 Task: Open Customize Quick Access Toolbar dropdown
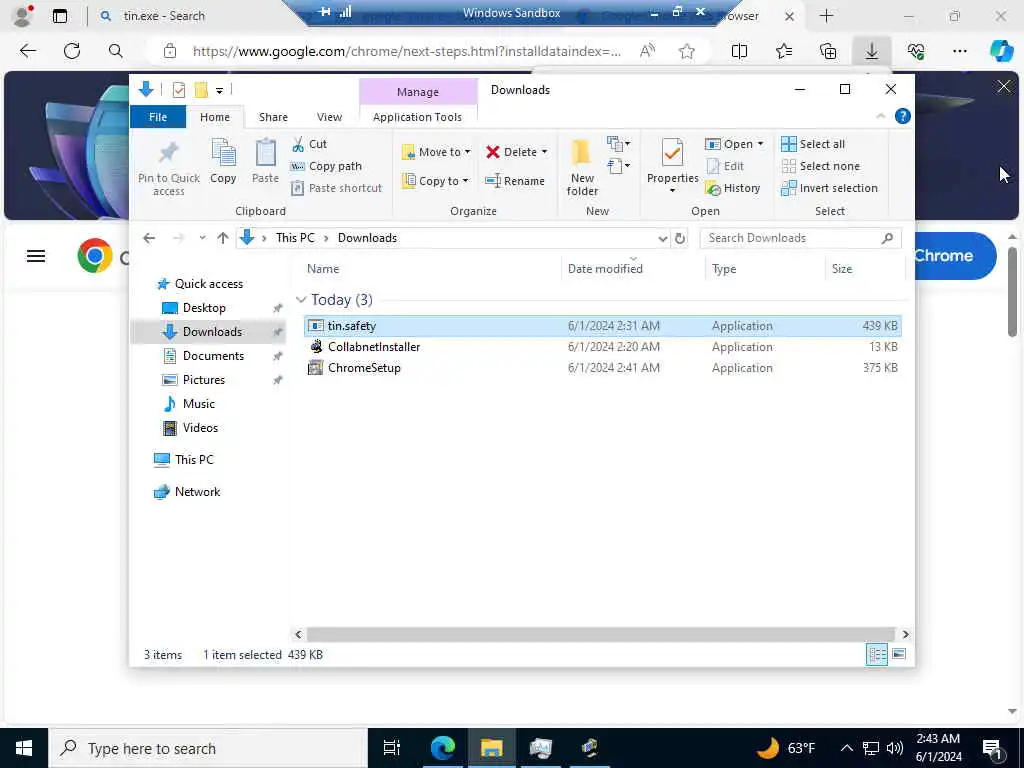[x=219, y=90]
